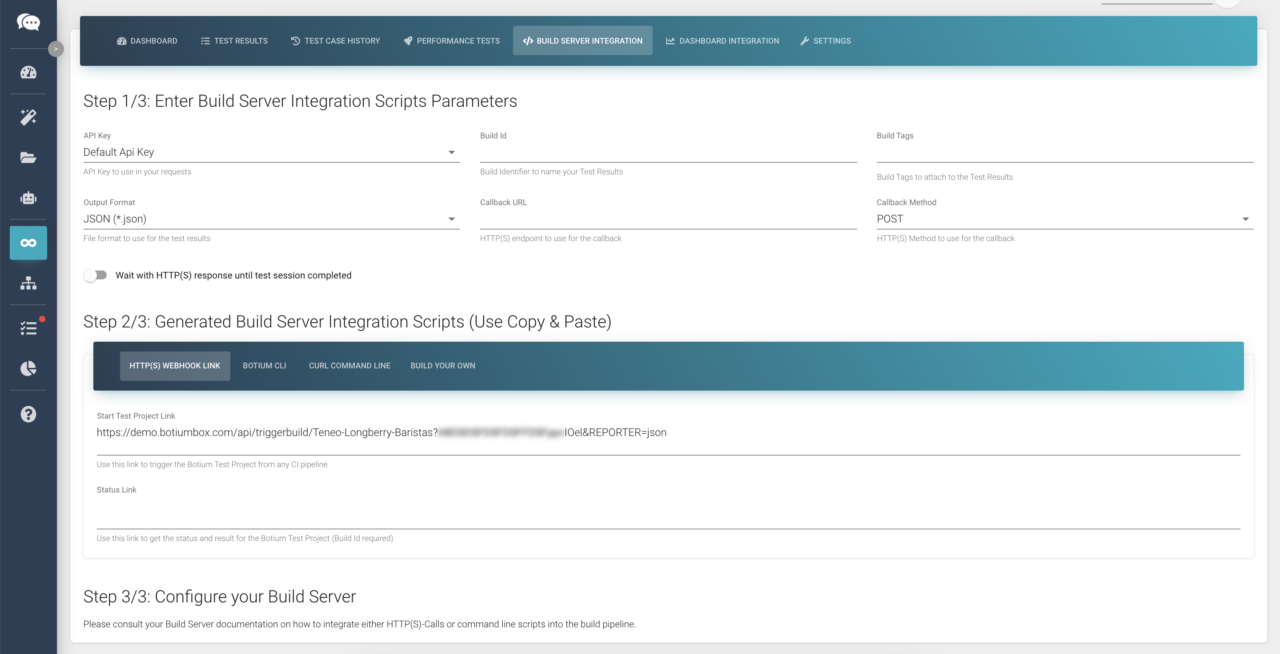Click the pie chart reports icon
Image resolution: width=1280 pixels, height=654 pixels.
pyautogui.click(x=28, y=369)
